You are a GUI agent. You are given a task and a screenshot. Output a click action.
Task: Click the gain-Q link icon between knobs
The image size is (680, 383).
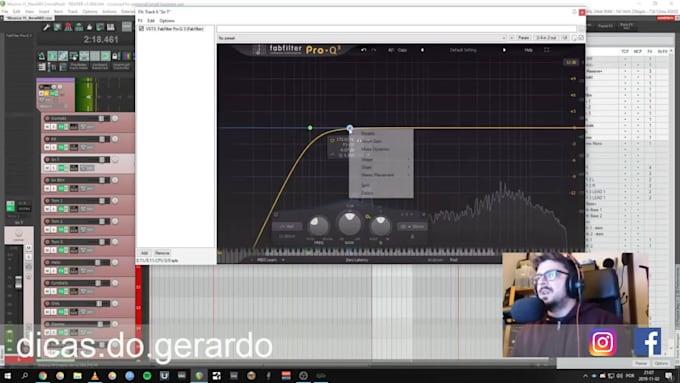368,216
